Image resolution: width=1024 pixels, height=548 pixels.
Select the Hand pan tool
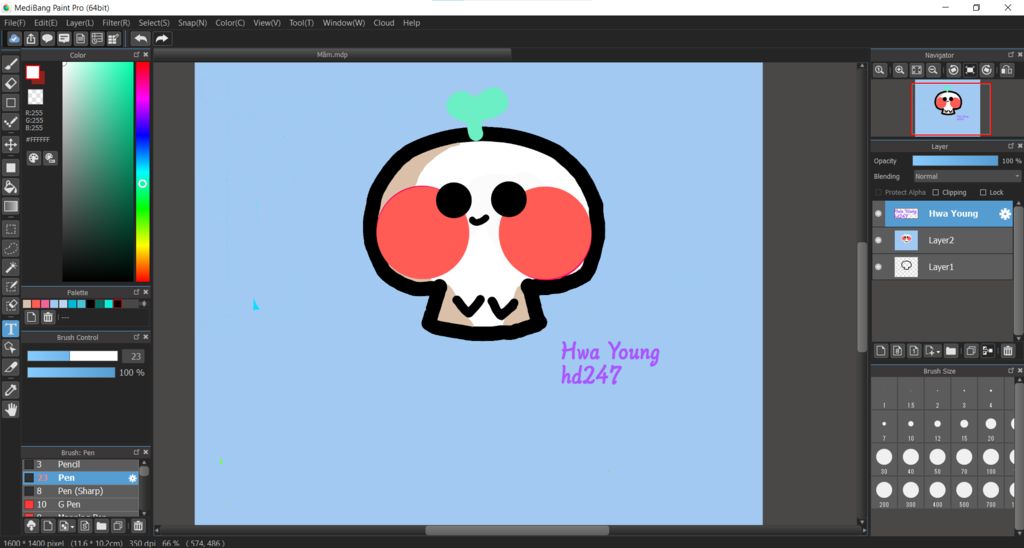coord(10,410)
